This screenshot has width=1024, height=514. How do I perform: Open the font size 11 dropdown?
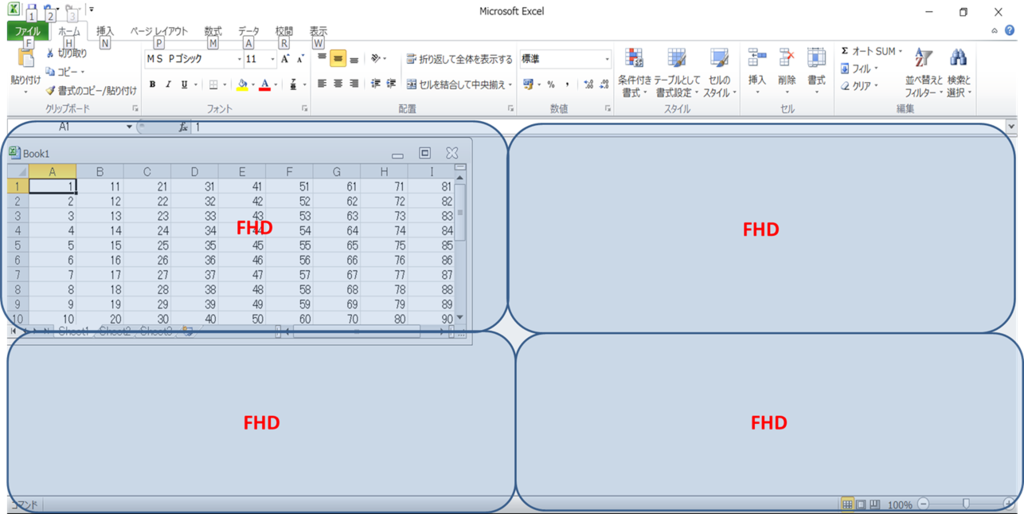[273, 59]
